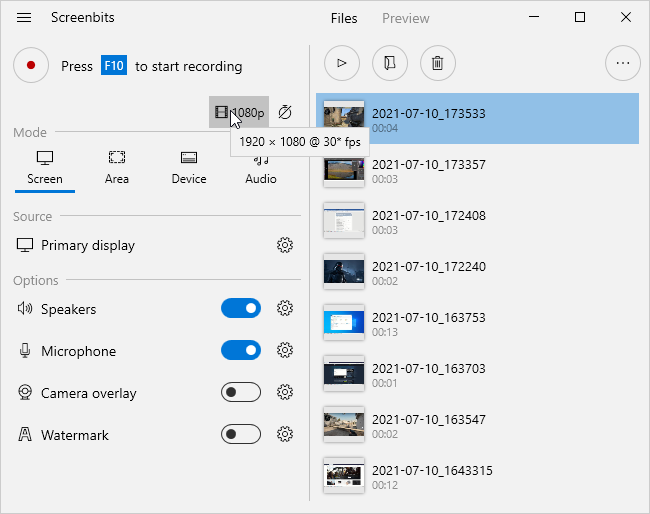
Task: Click thumbnail of 2021-07-10_163753 recording
Action: [x=344, y=322]
